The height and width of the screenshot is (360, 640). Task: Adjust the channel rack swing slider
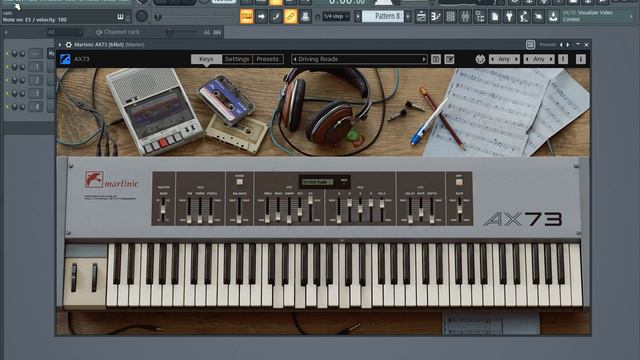click(x=181, y=32)
